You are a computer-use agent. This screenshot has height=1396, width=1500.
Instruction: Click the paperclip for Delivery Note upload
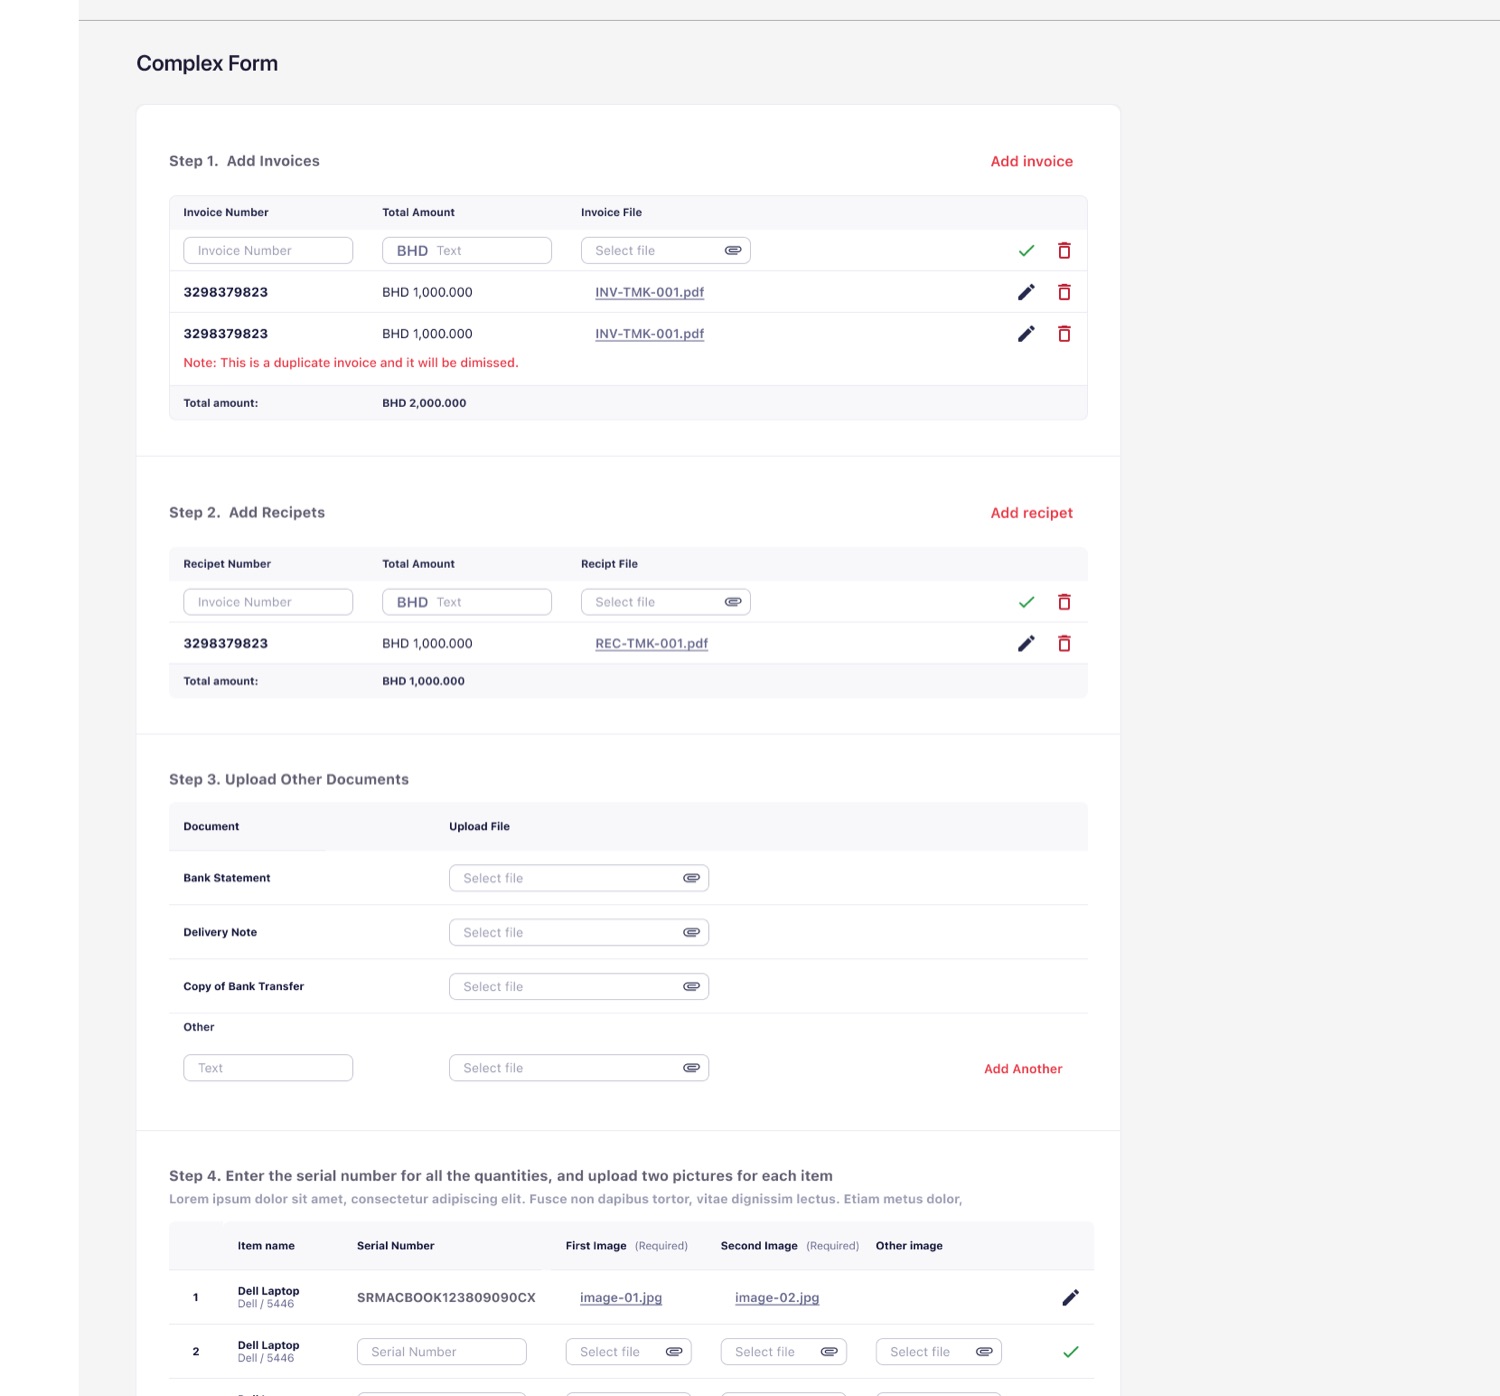point(691,932)
